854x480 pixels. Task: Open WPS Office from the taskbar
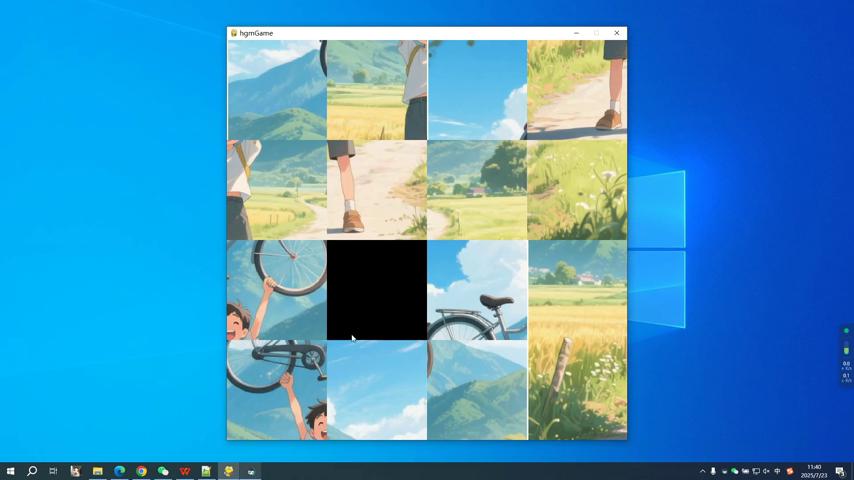click(x=185, y=471)
